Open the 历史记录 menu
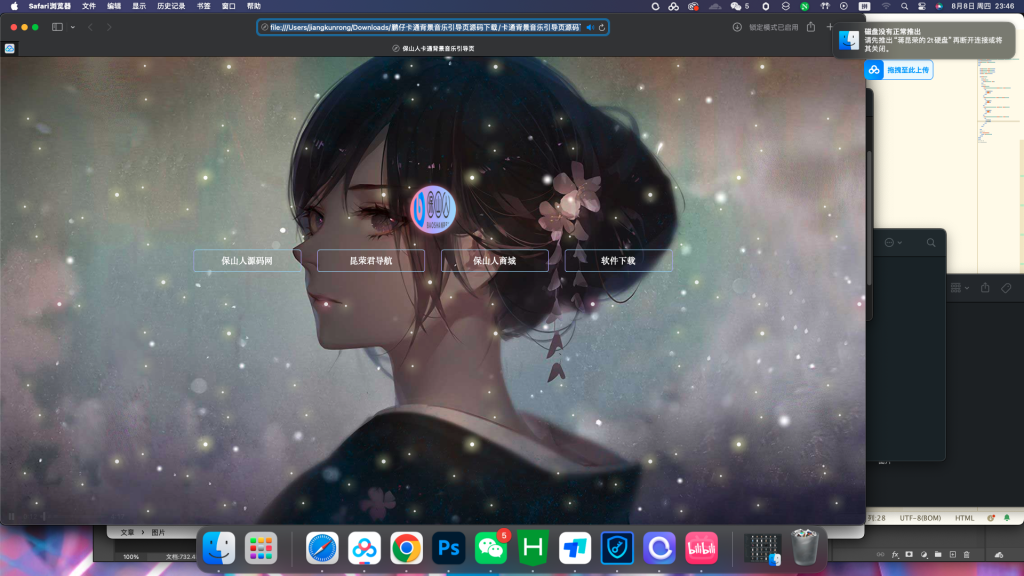1024x576 pixels. [171, 7]
